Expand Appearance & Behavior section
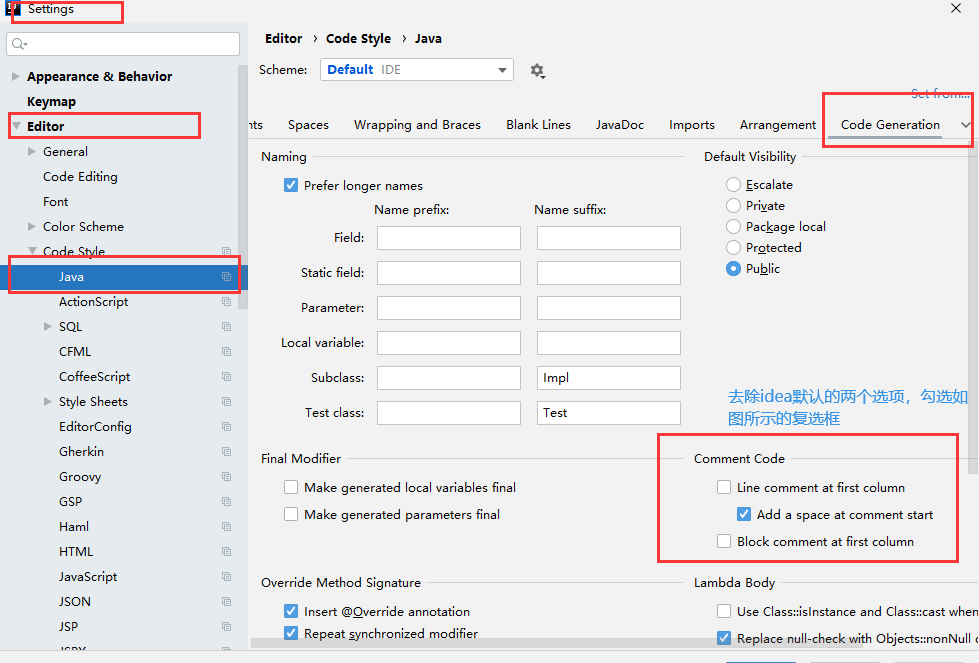This screenshot has width=979, height=663. point(16,76)
